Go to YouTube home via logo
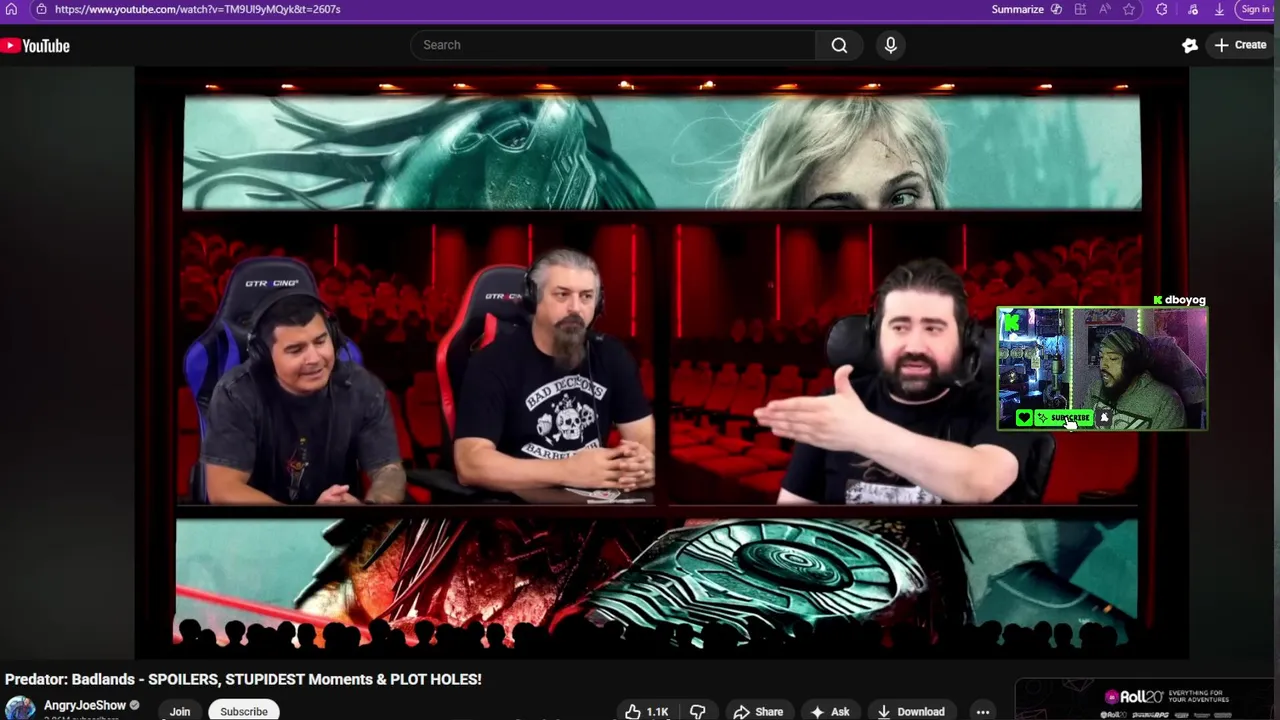The height and width of the screenshot is (720, 1280). [35, 45]
